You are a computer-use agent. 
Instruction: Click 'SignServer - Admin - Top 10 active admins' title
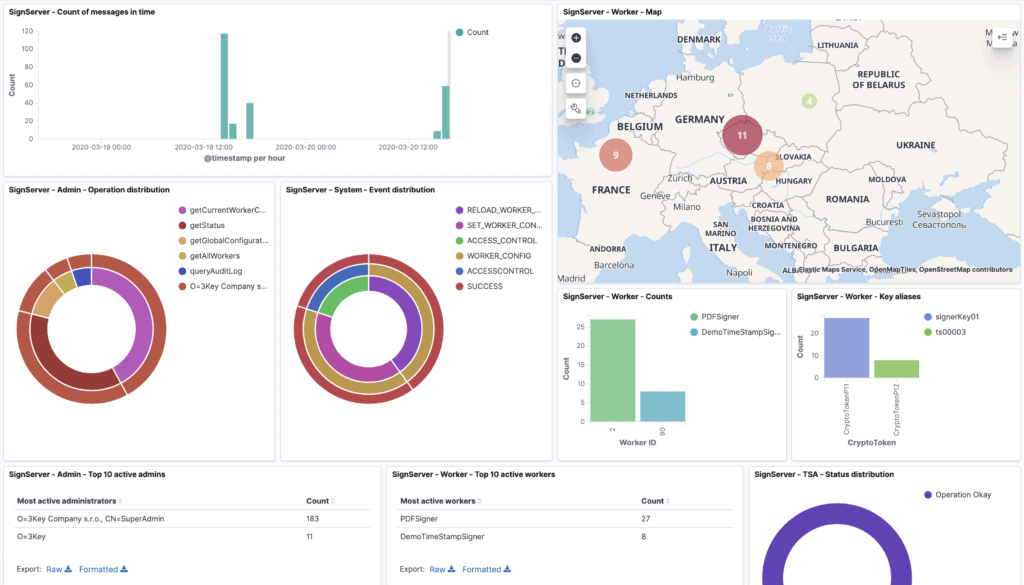[87, 475]
